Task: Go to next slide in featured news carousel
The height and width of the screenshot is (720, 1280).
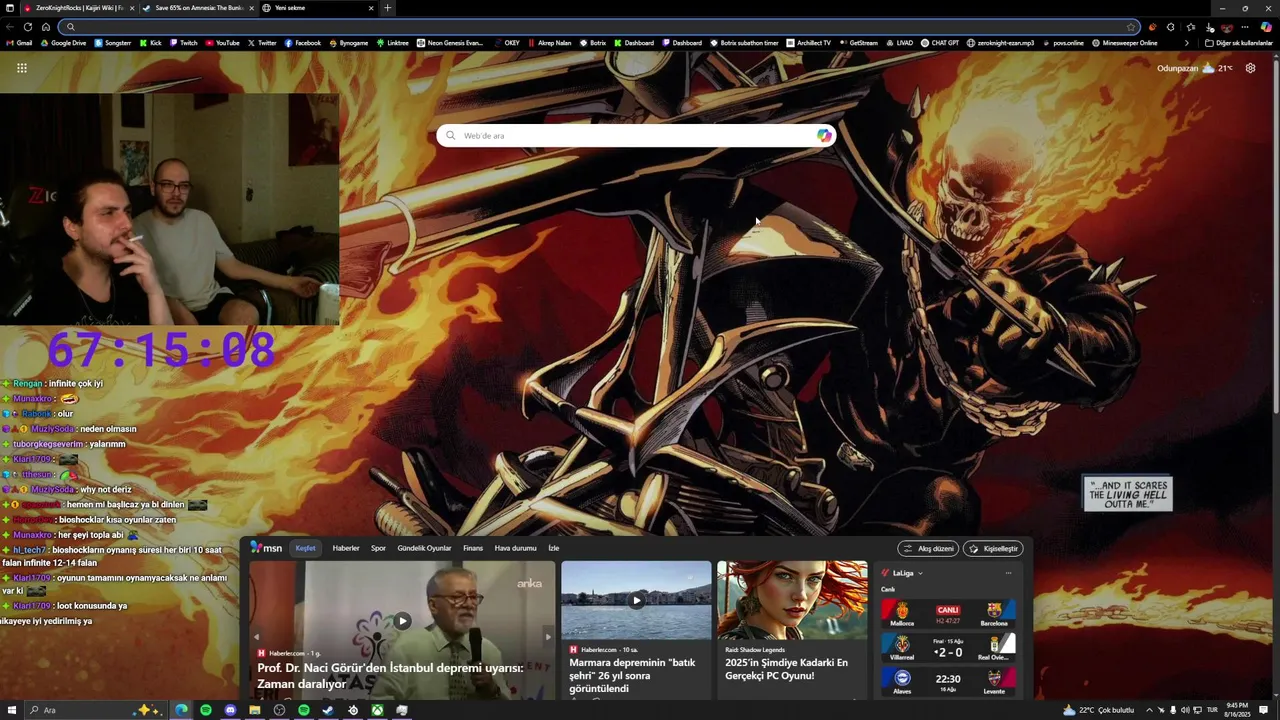Action: coord(547,636)
